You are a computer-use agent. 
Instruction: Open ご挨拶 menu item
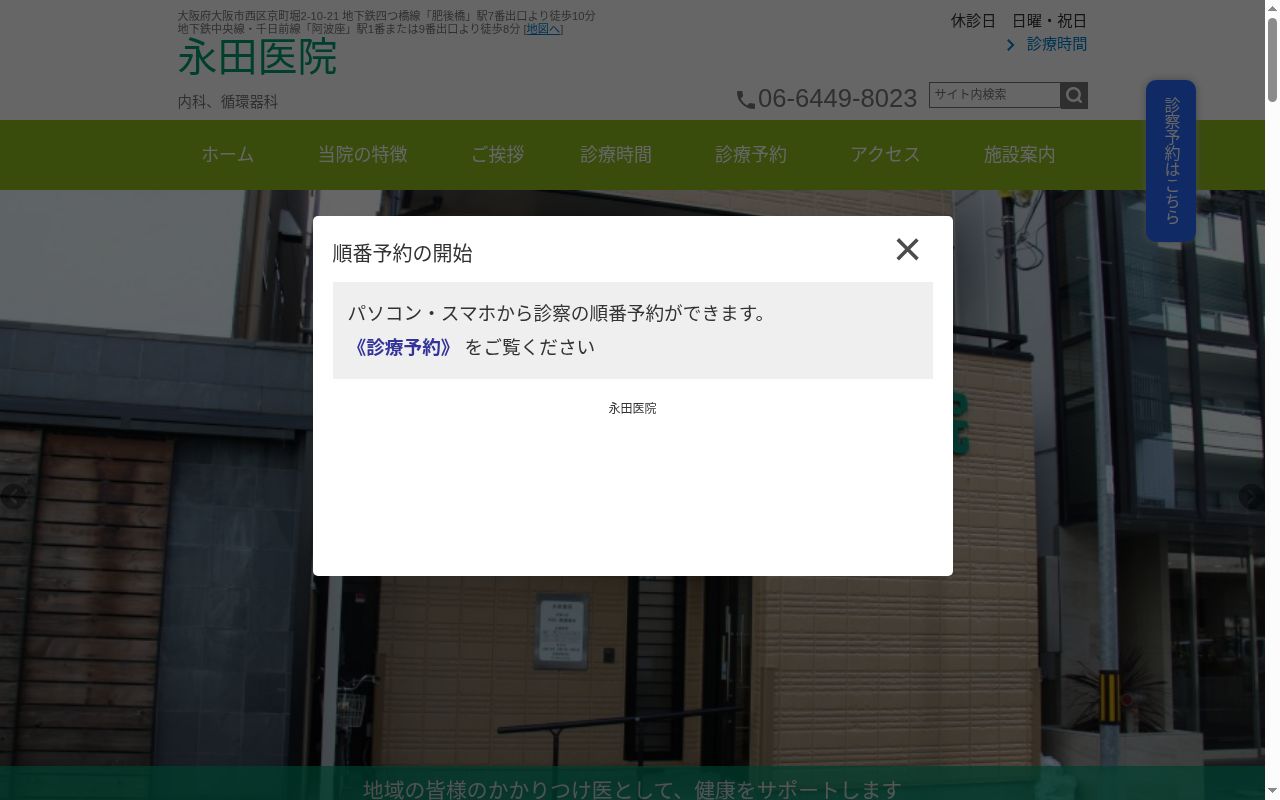tap(498, 155)
